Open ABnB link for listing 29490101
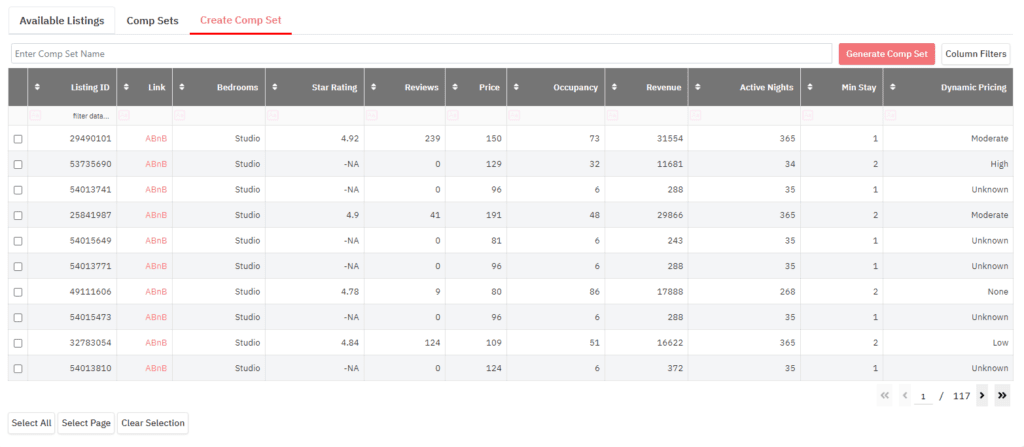Viewport: 1024px width, 447px height. (156, 139)
